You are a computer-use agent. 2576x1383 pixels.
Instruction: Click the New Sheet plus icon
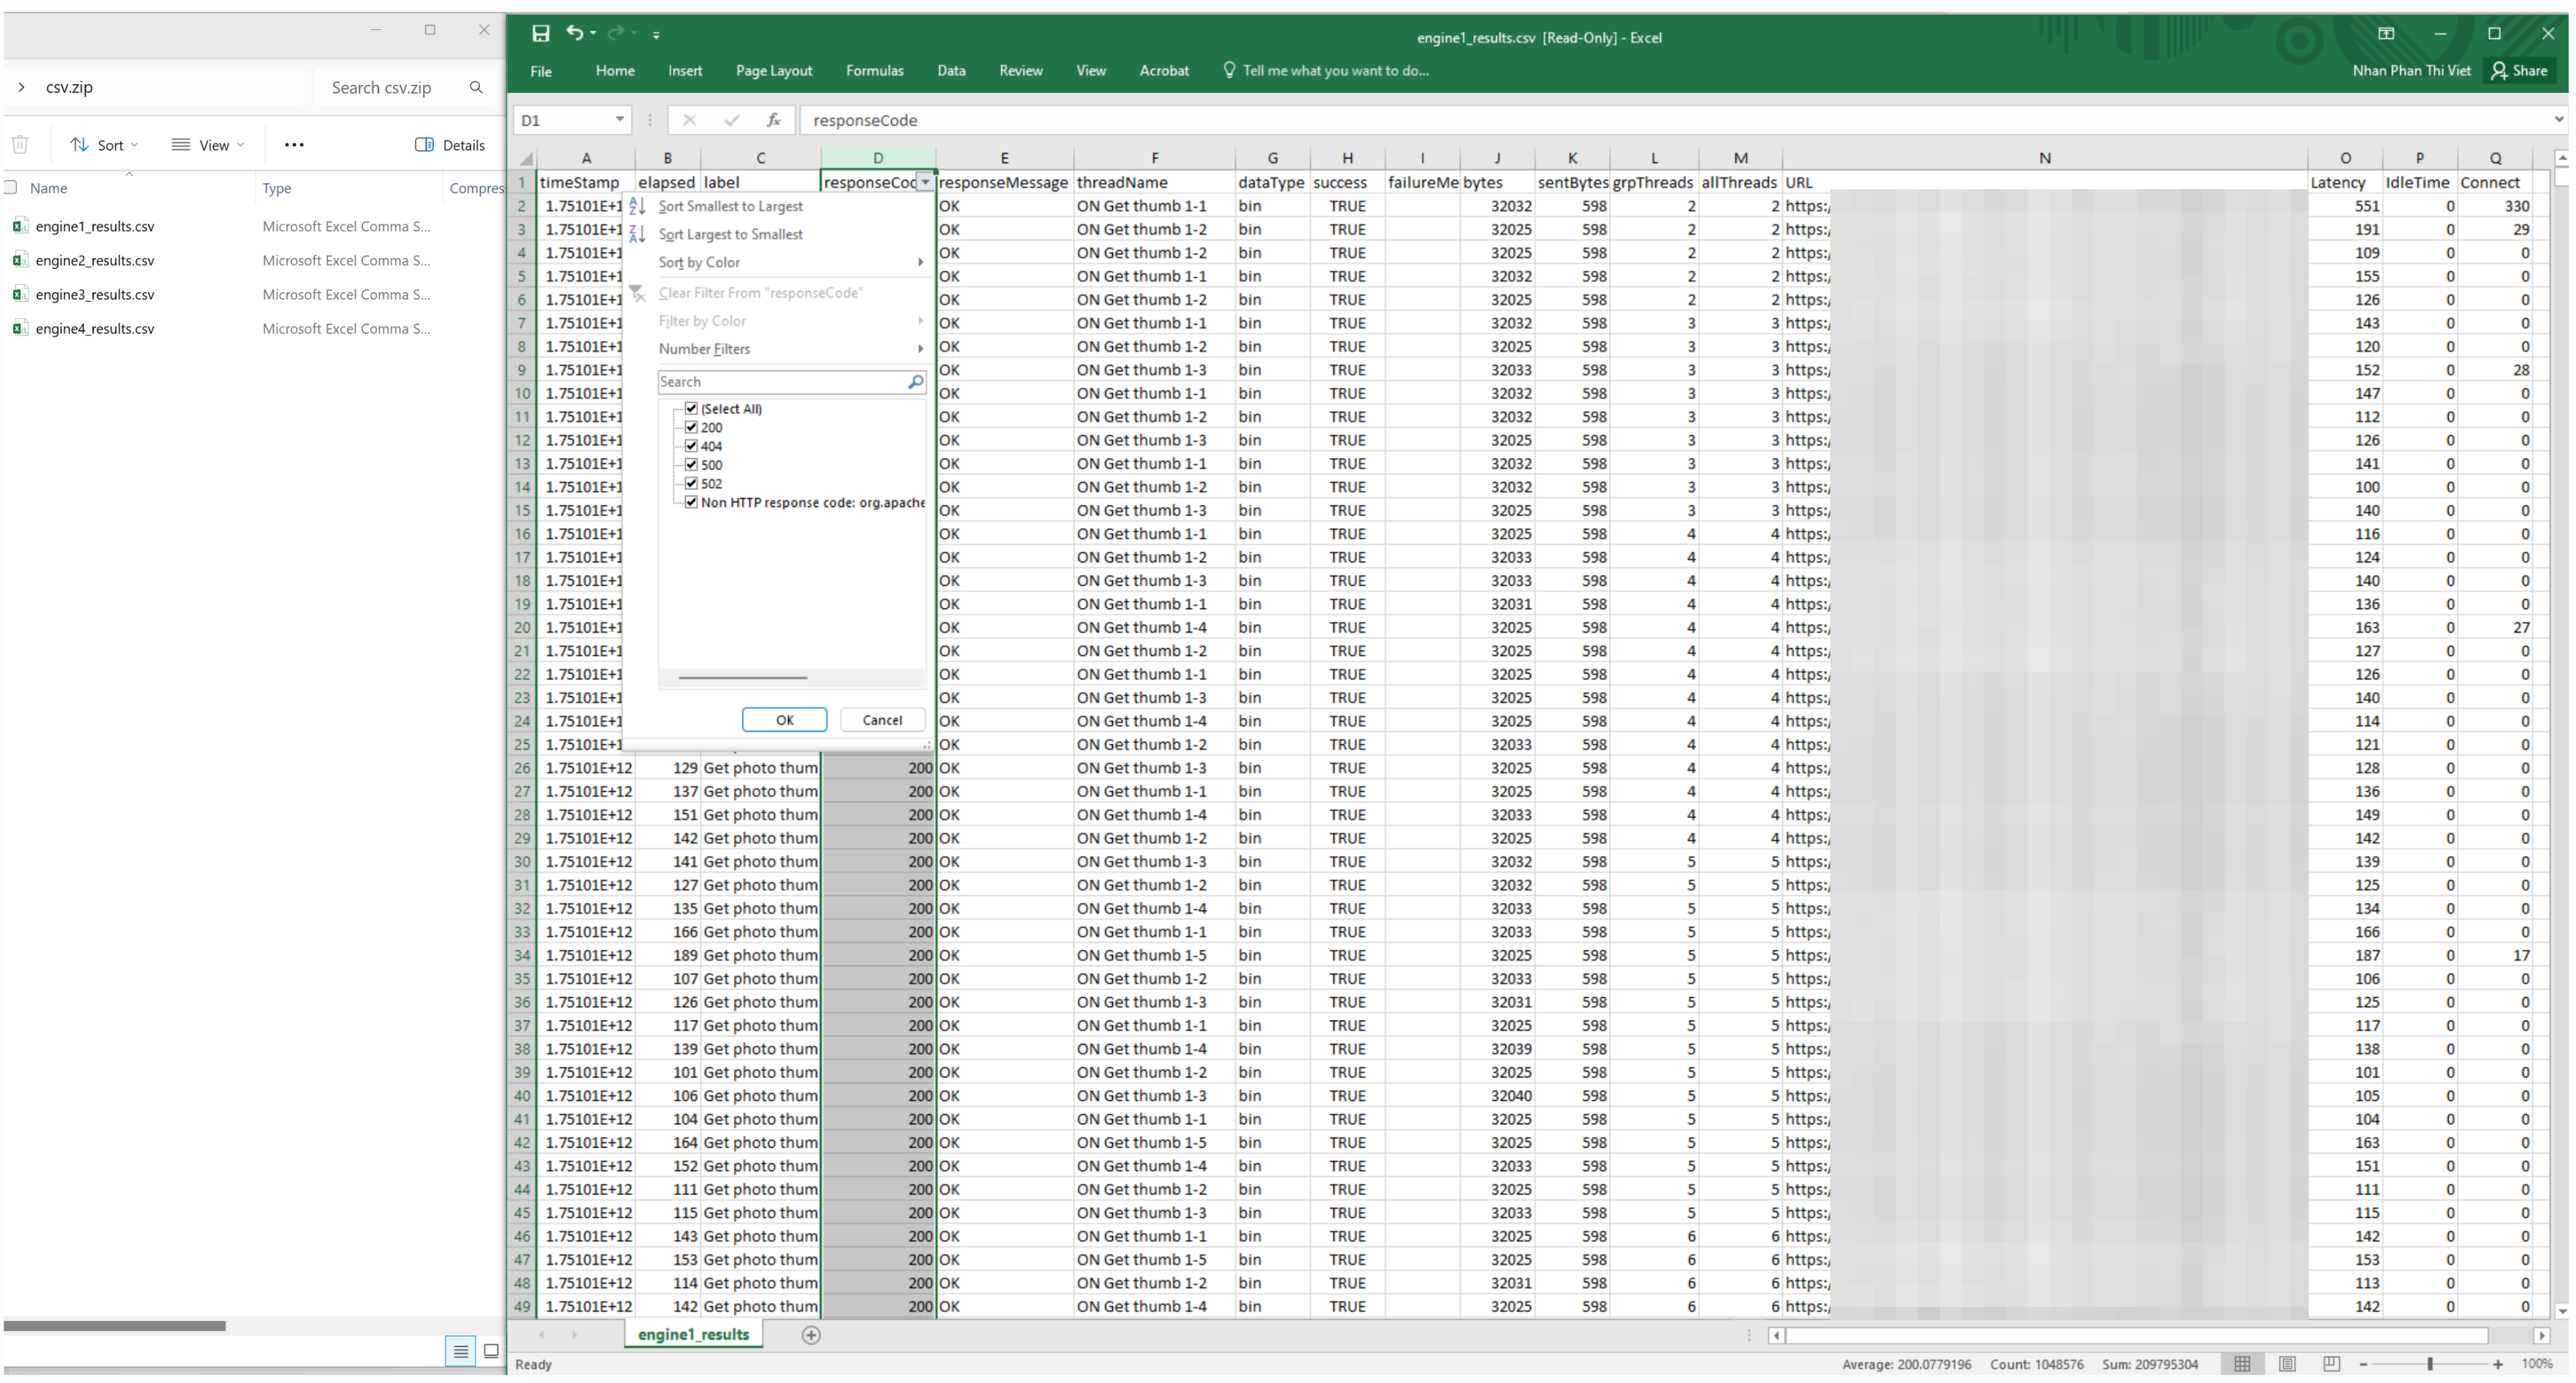(811, 1335)
